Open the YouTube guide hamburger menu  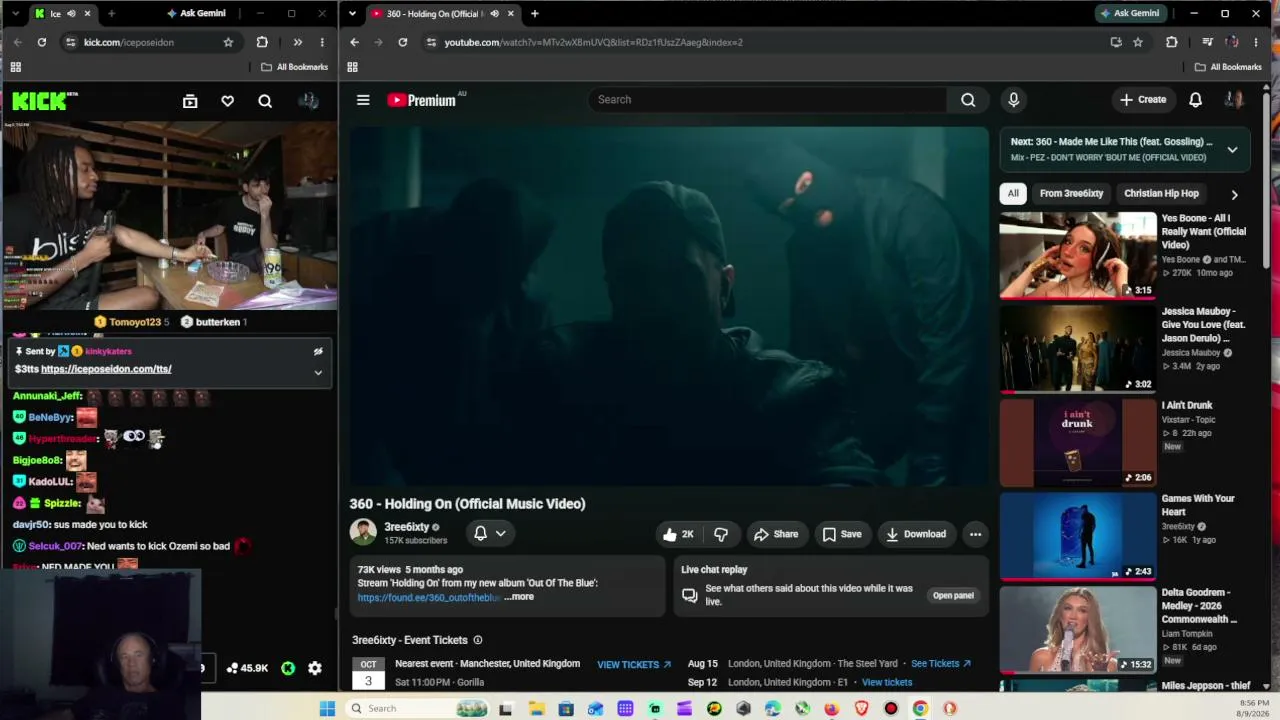pos(363,100)
